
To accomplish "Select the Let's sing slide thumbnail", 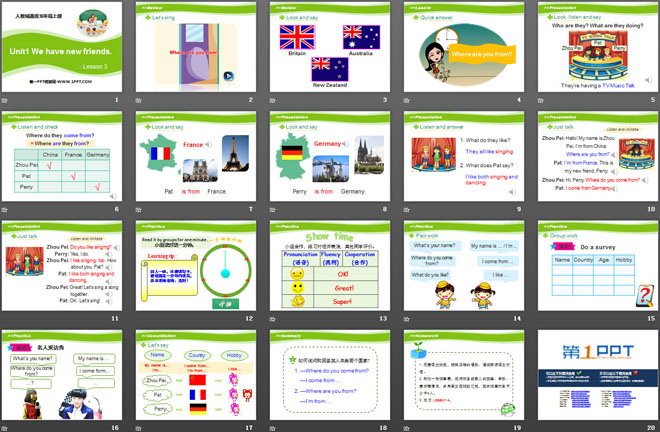I will 196,47.
